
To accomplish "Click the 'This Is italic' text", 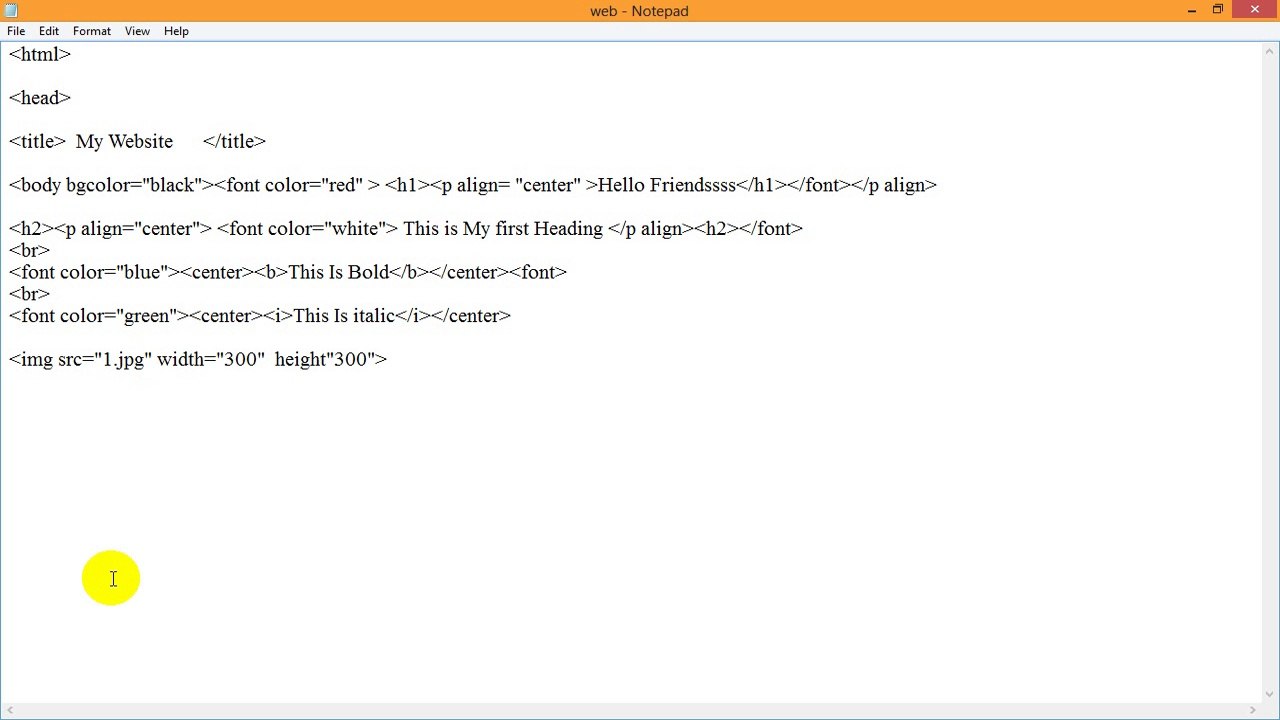I will click(x=343, y=316).
